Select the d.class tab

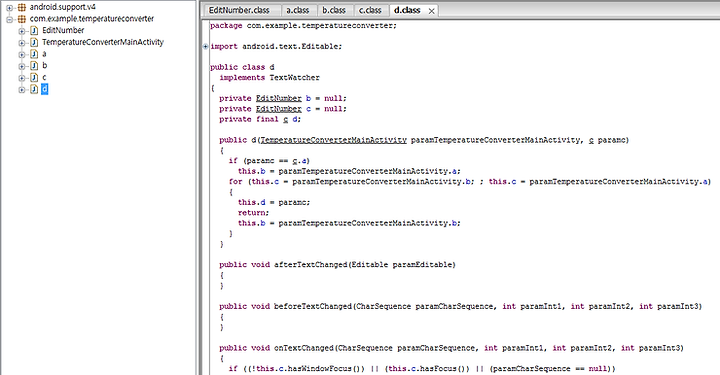407,10
